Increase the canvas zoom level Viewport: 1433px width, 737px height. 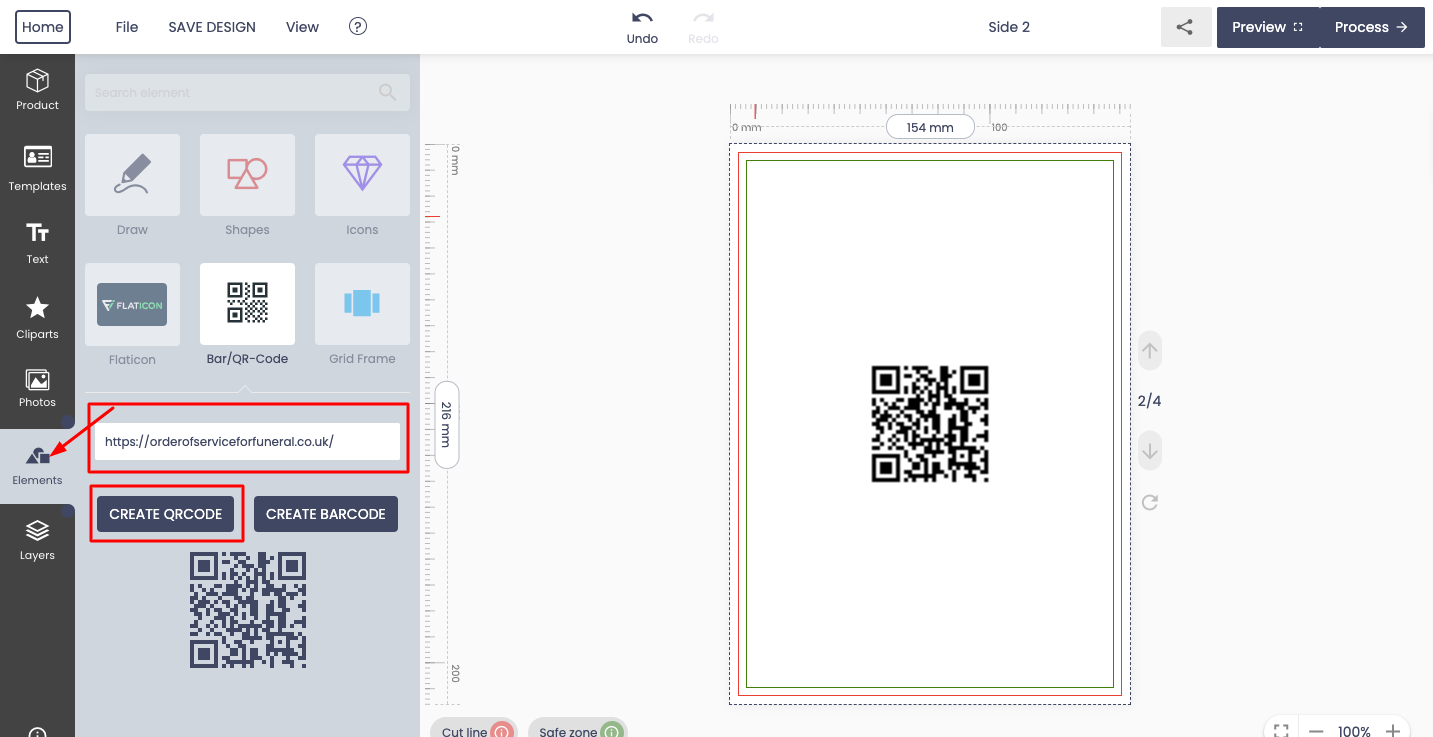click(1394, 730)
